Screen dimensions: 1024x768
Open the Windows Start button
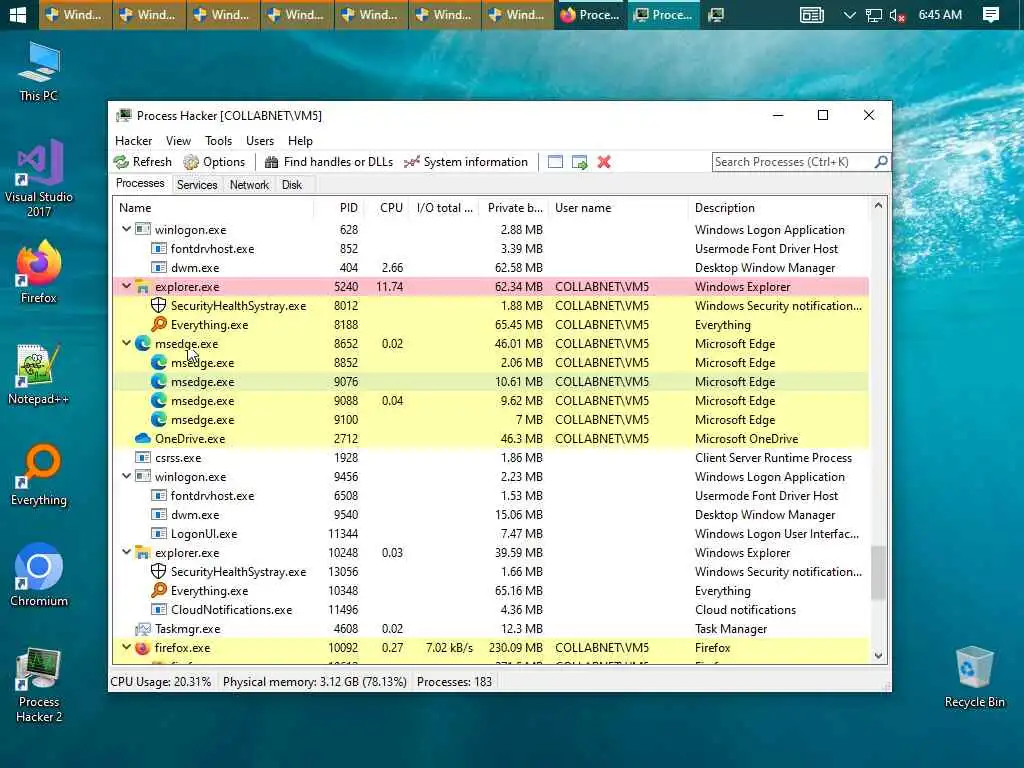point(18,14)
